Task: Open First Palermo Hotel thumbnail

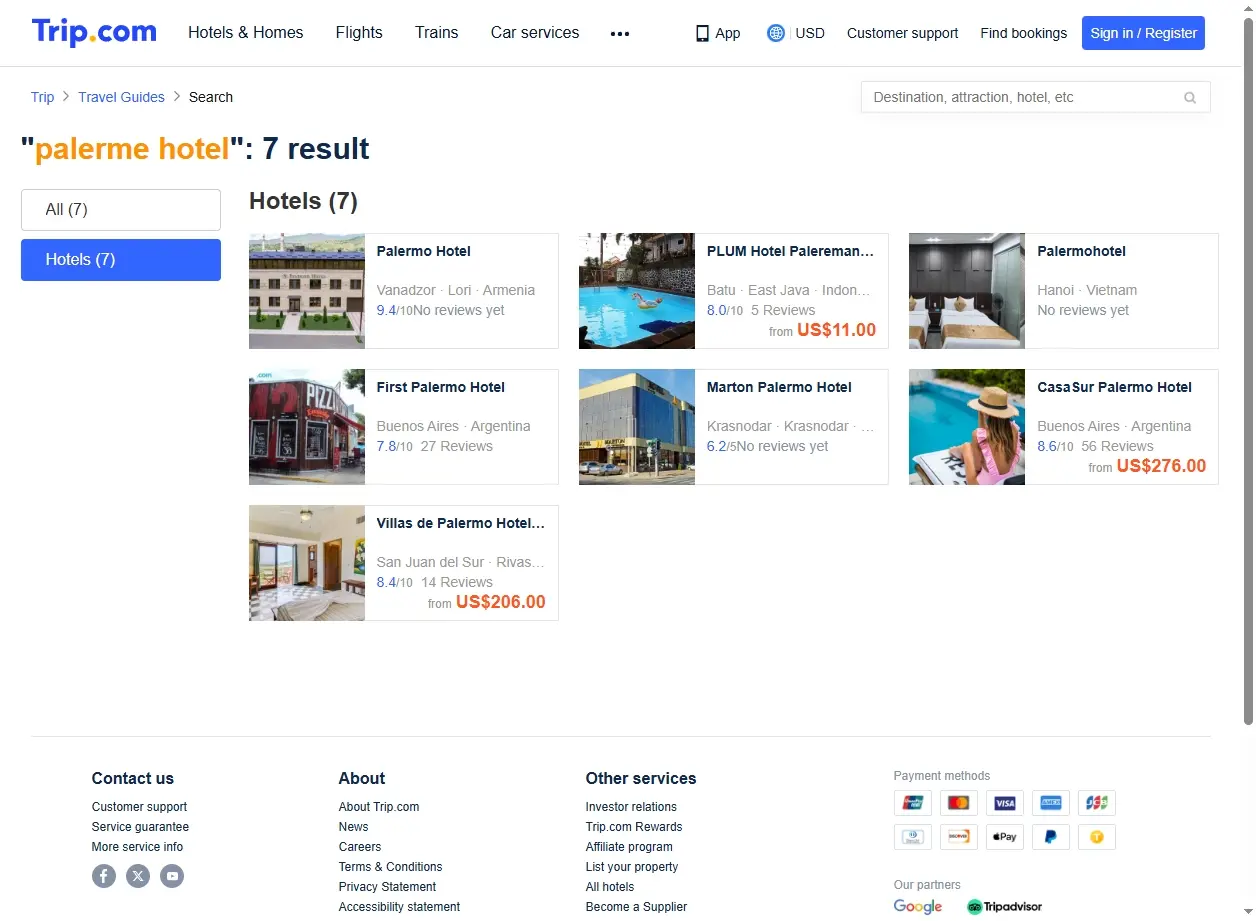Action: tap(307, 427)
